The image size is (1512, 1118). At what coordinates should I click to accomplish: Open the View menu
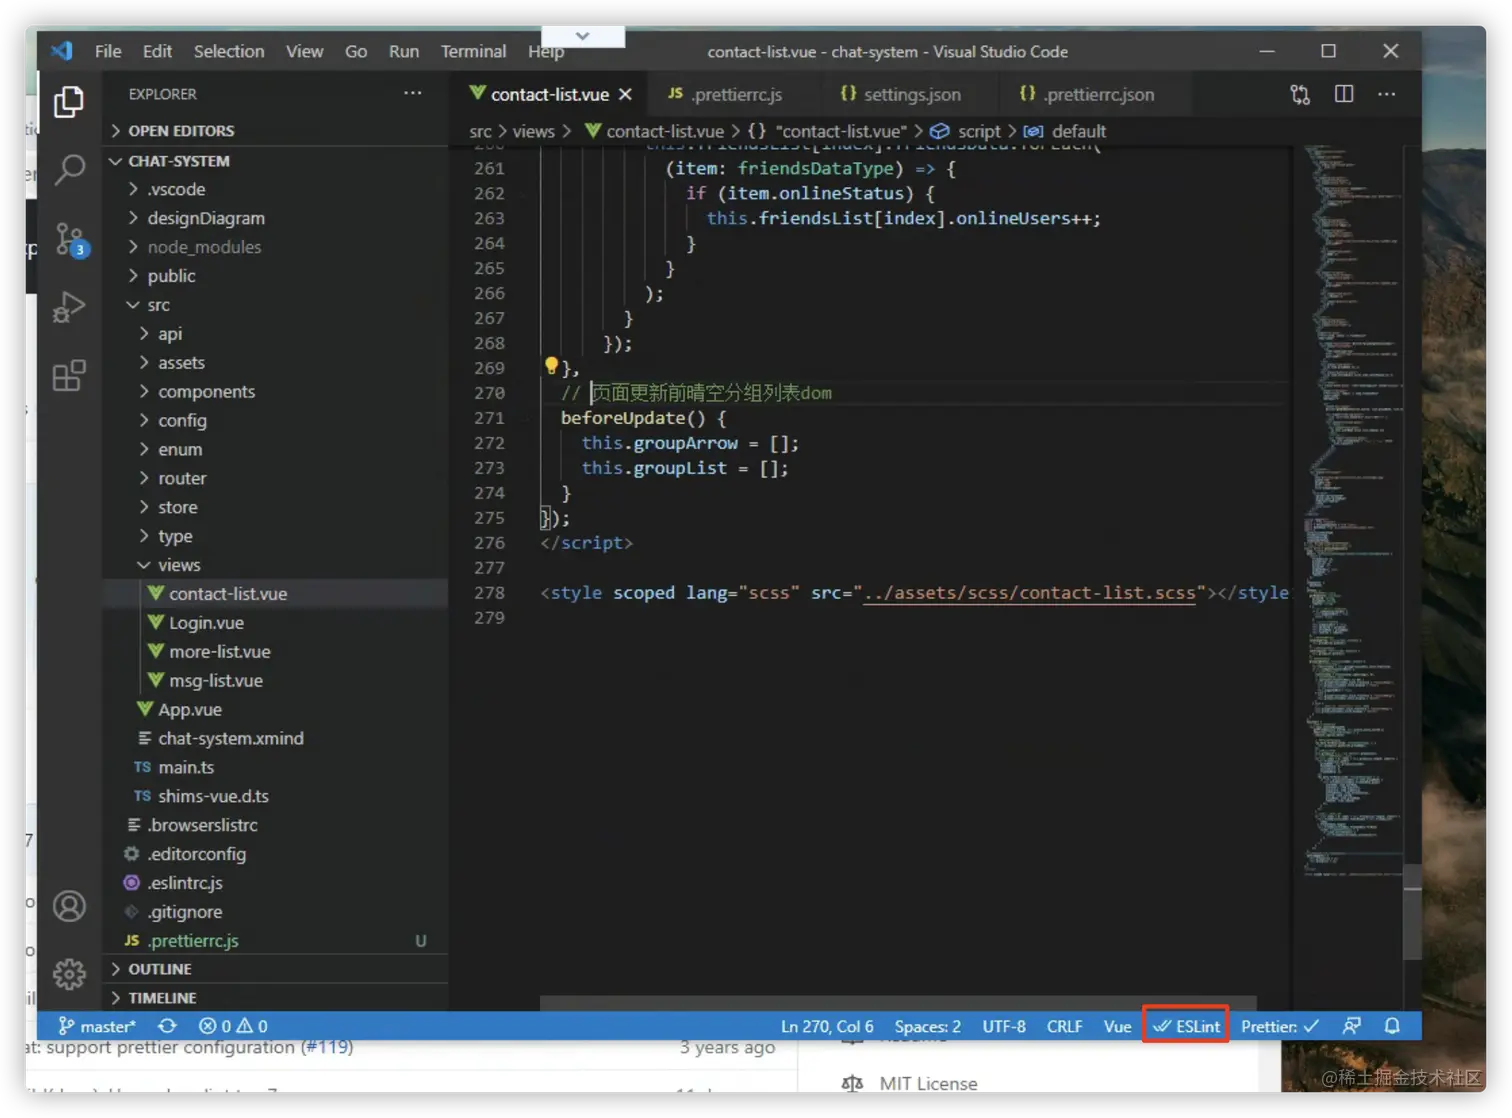(304, 51)
